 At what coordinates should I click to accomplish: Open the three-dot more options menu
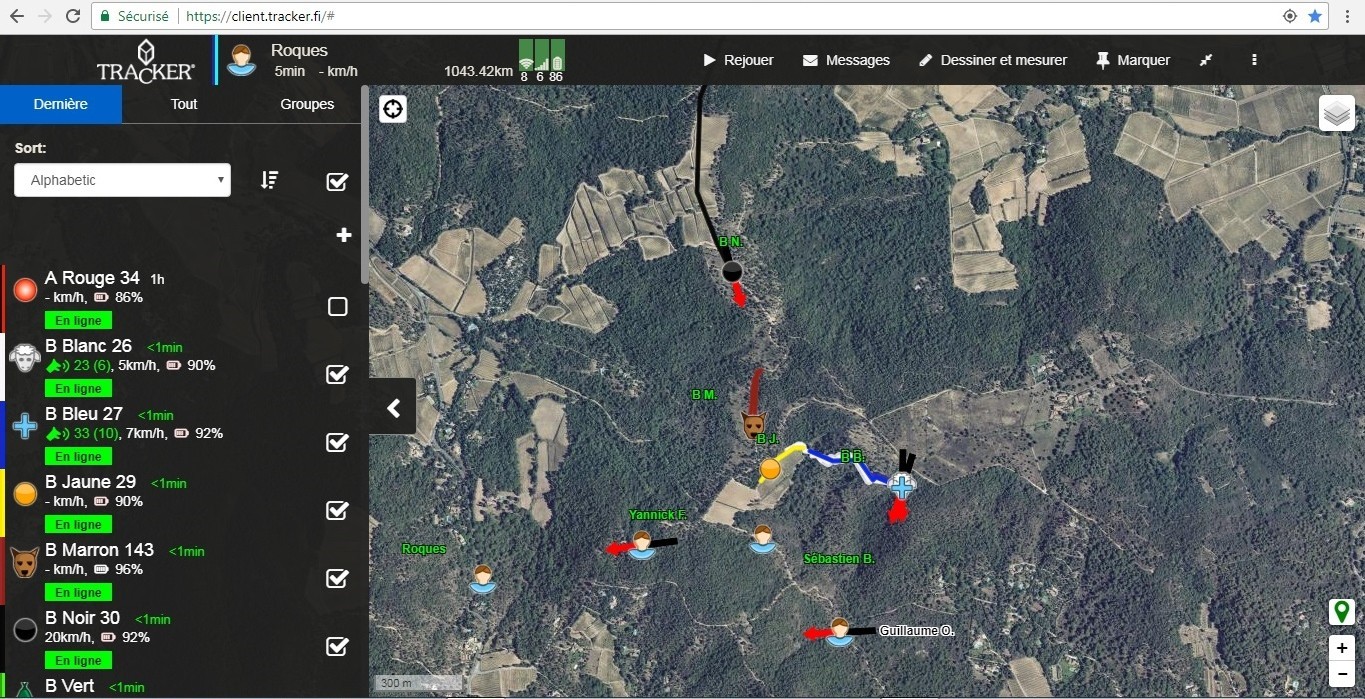coord(1254,60)
